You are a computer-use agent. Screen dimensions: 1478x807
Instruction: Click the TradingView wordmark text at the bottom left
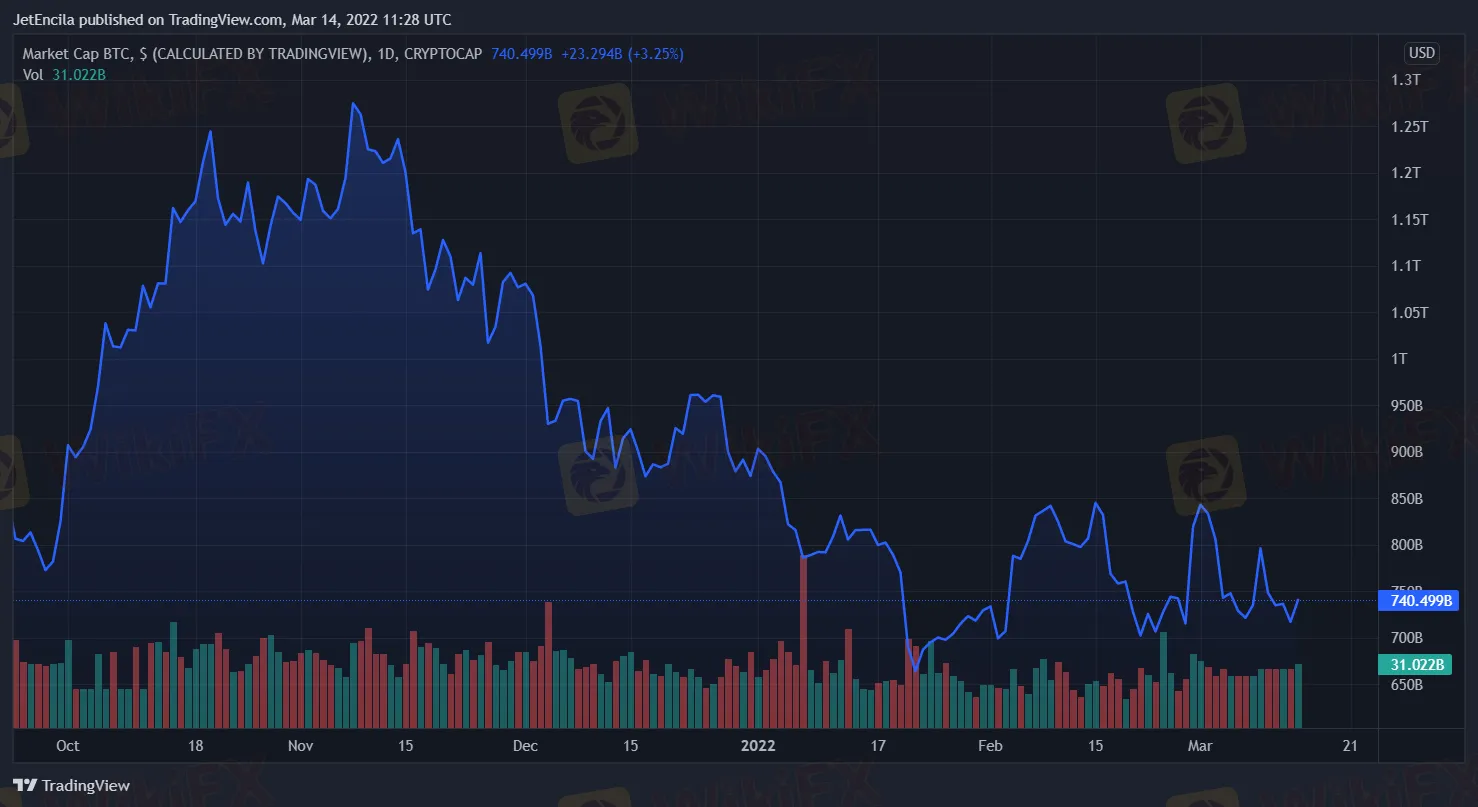[x=86, y=786]
